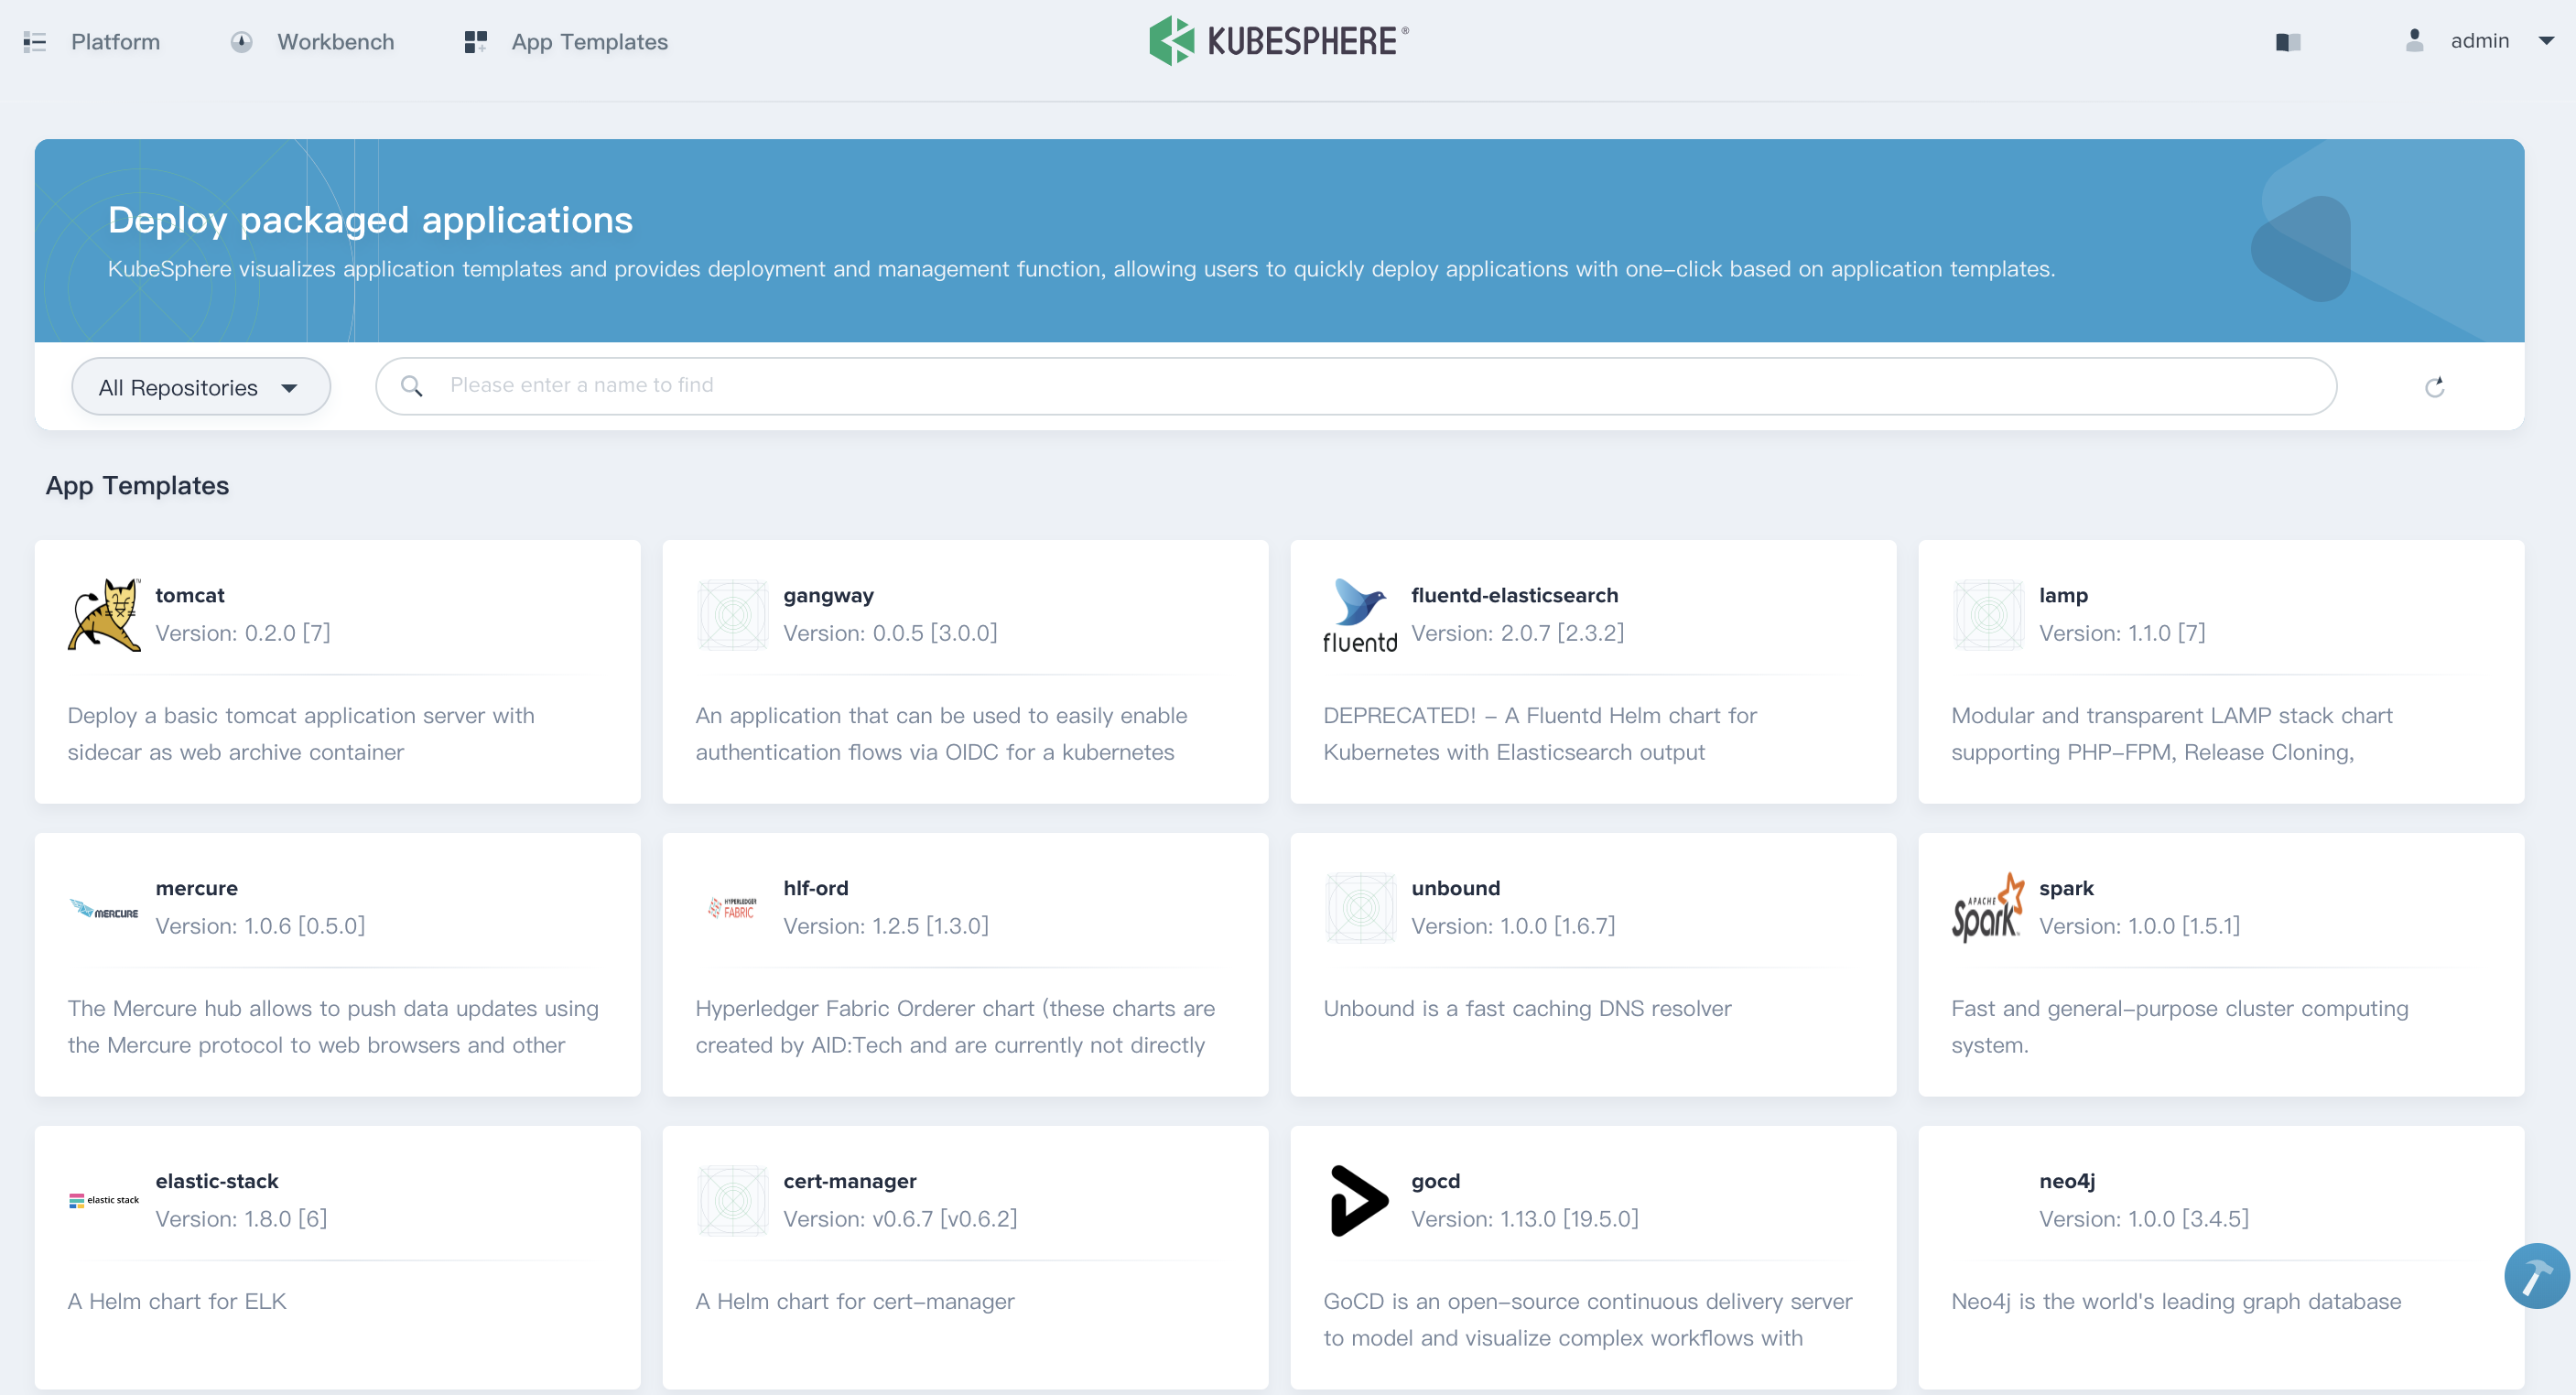Click the Hyperledger Fabric logo
2576x1395 pixels.
[x=732, y=908]
